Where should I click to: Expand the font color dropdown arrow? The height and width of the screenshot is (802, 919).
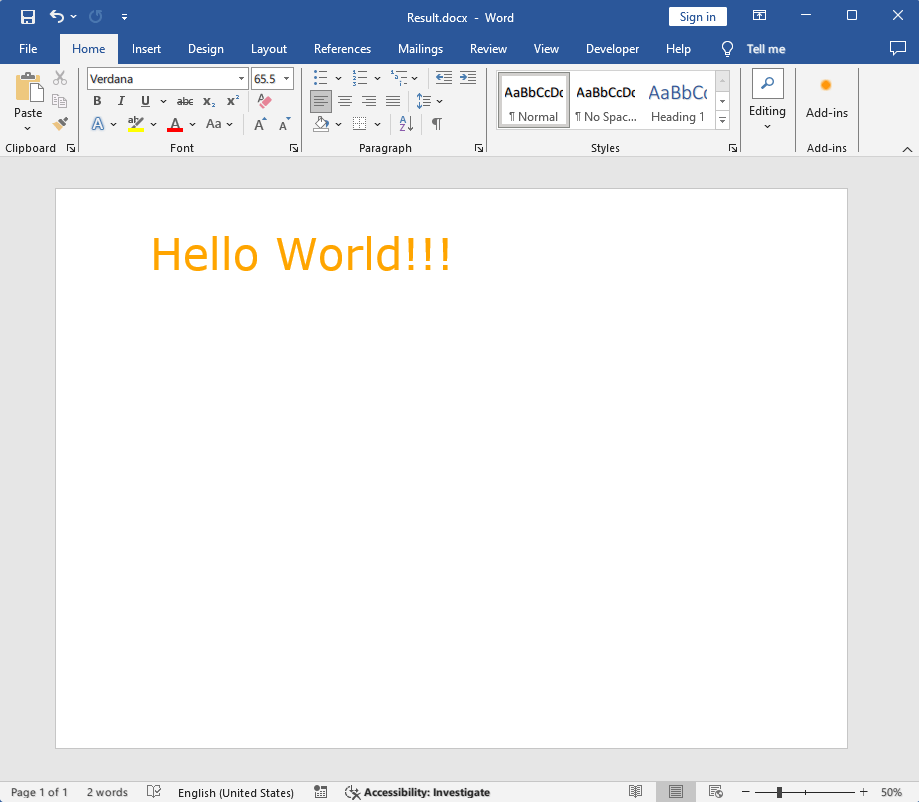pyautogui.click(x=192, y=124)
